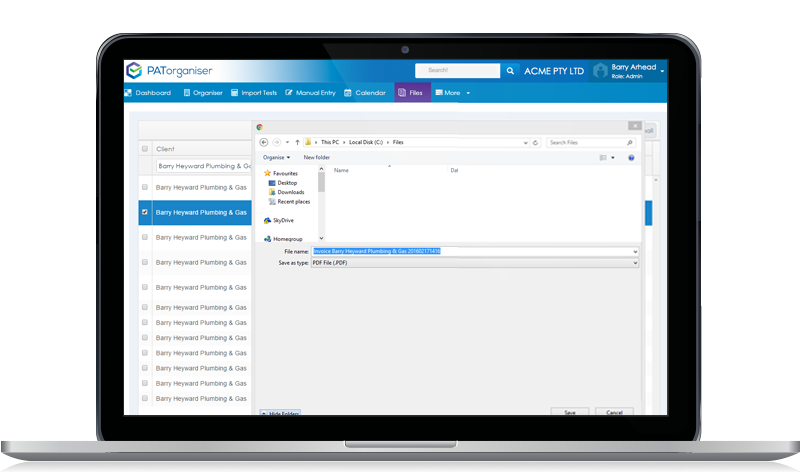Image resolution: width=800 pixels, height=473 pixels.
Task: Open the Files tab
Action: 412,93
